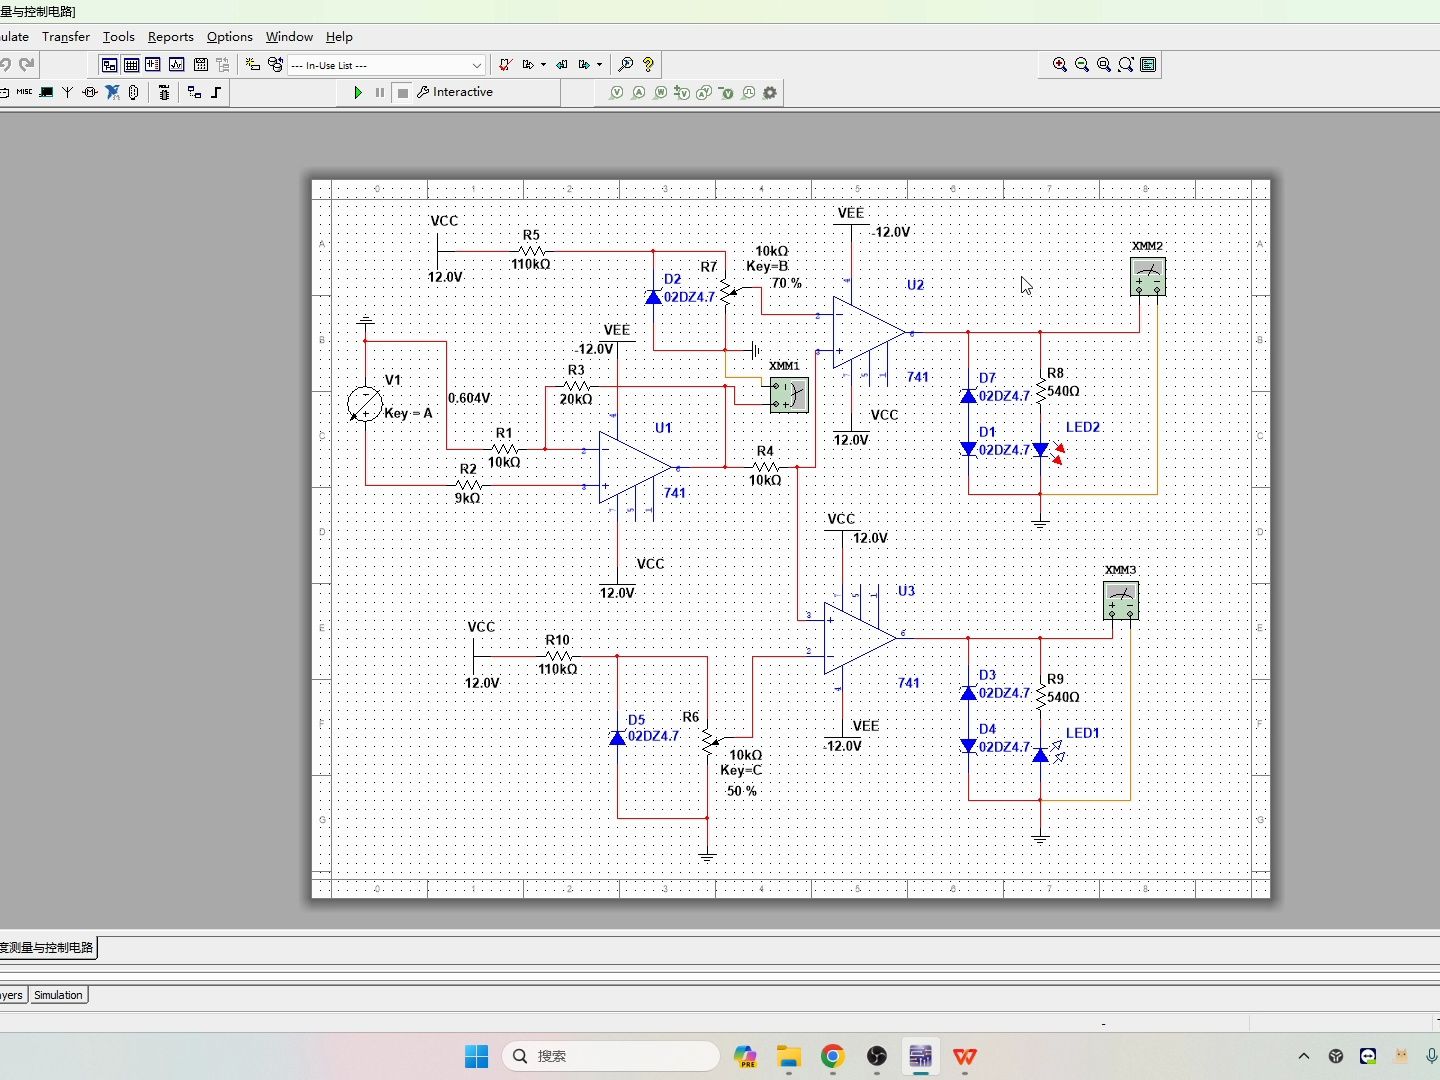The image size is (1440, 1080).
Task: Toggle the LED2 indicator in the circuit
Action: pyautogui.click(x=1041, y=450)
